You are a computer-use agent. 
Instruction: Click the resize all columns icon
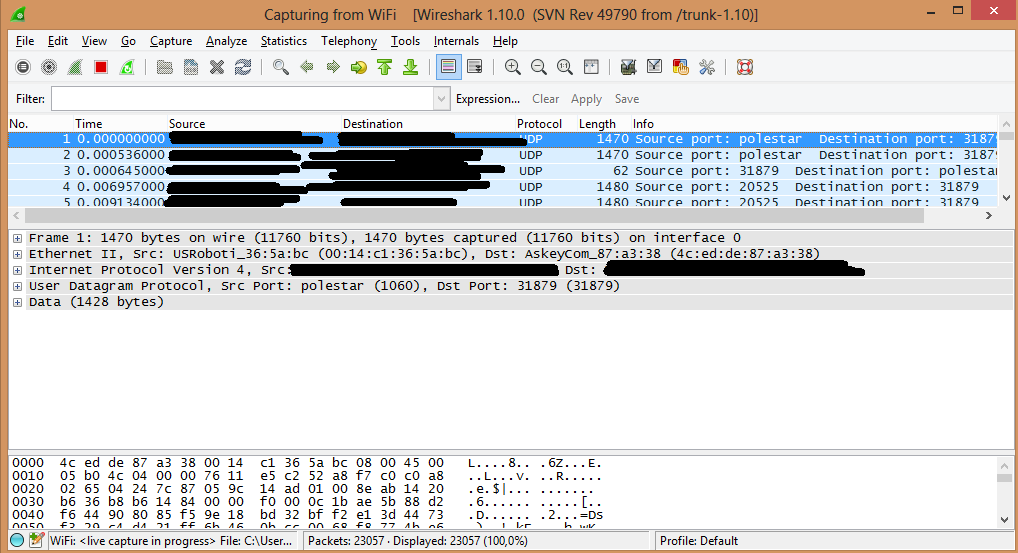591,67
